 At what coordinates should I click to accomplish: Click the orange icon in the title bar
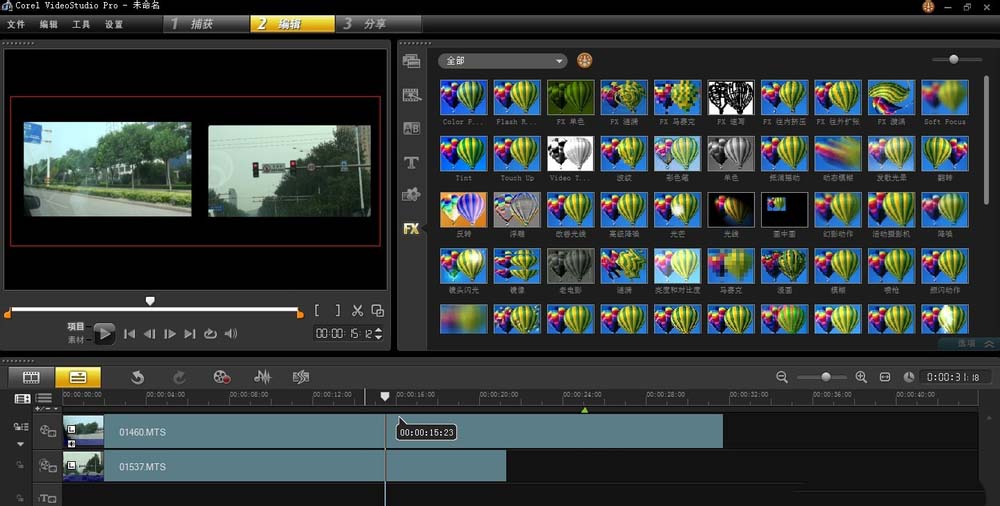[x=929, y=6]
